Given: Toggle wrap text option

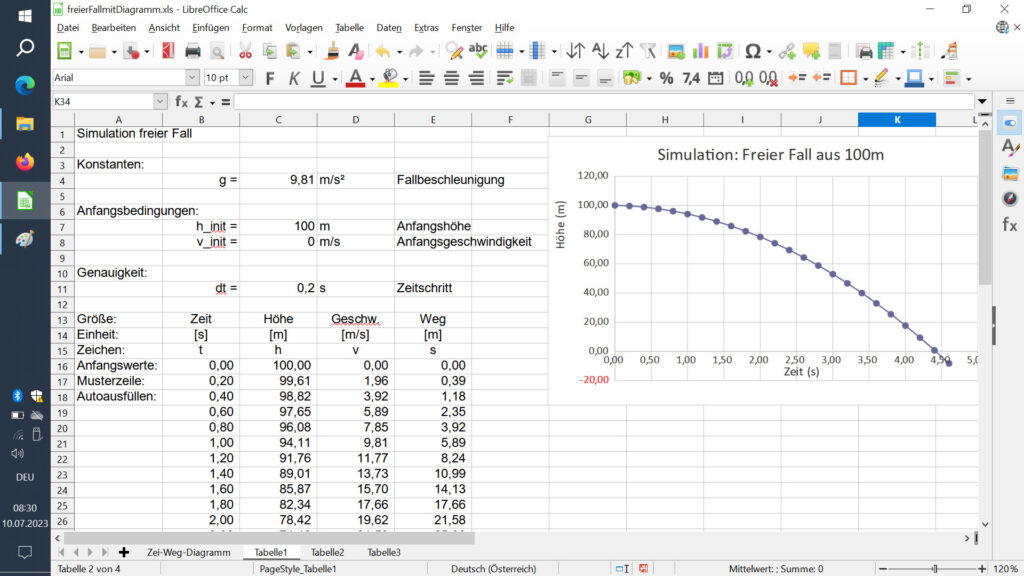Looking at the screenshot, I should [x=504, y=78].
